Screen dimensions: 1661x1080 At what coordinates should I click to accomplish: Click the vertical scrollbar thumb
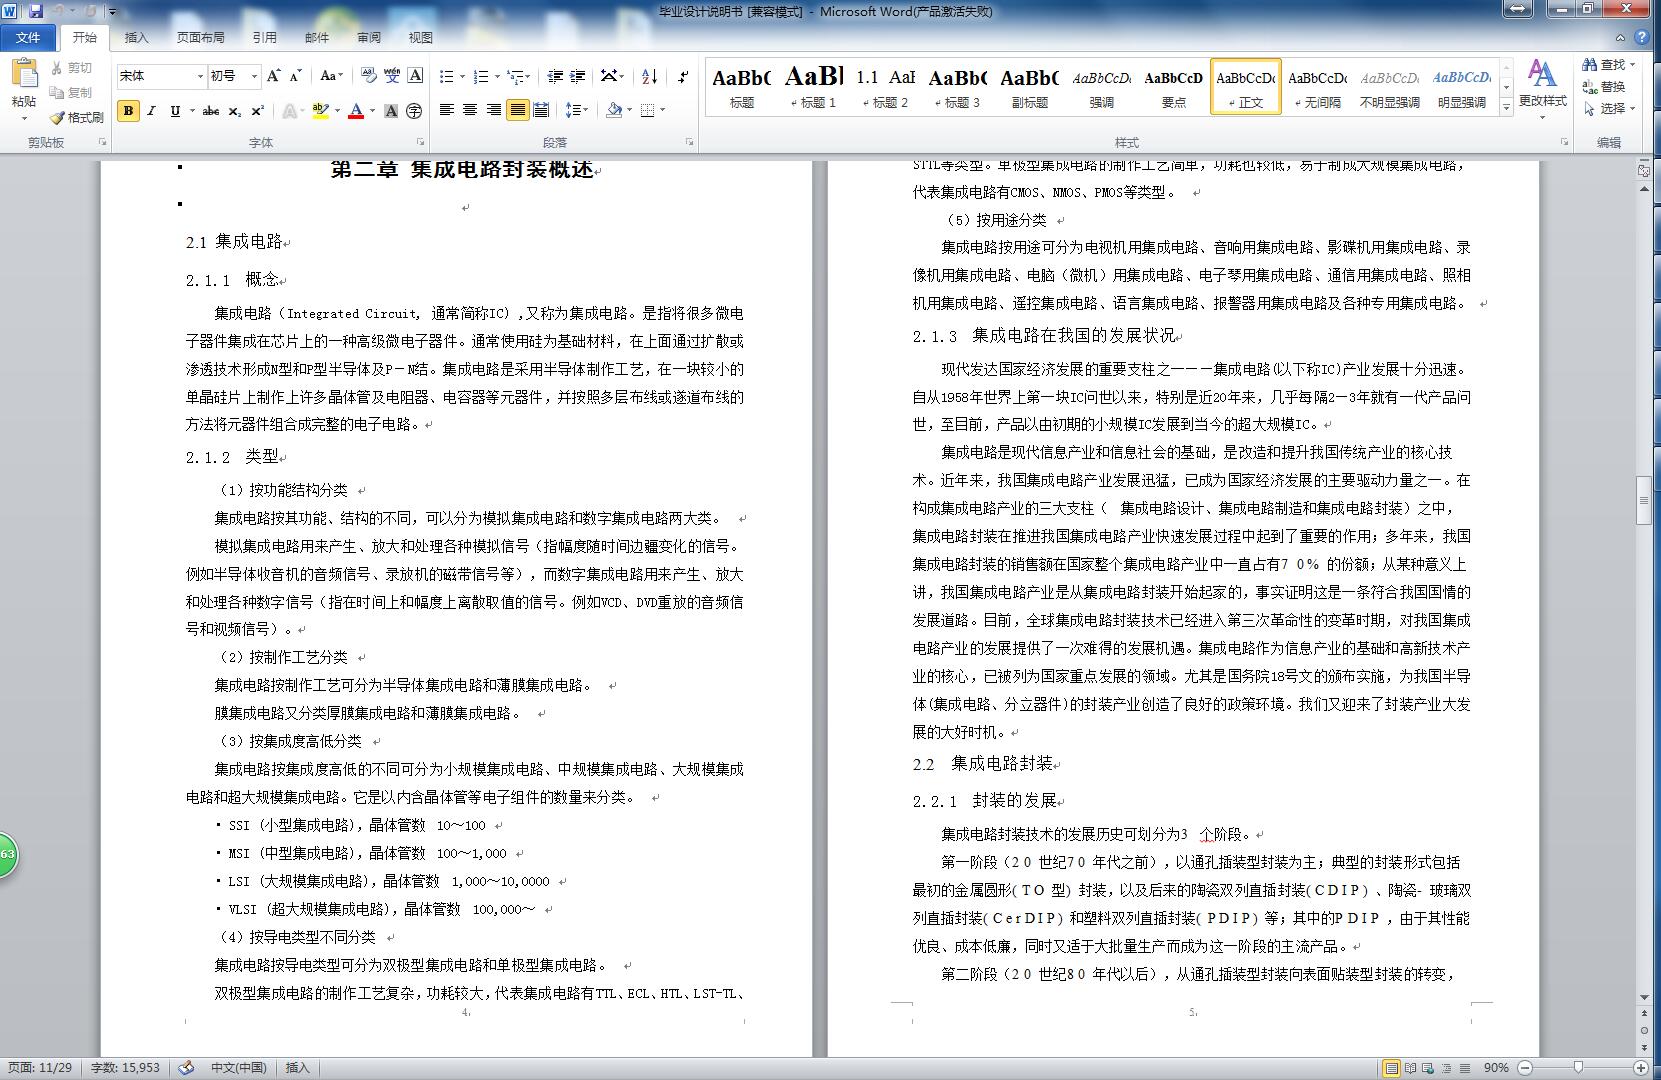click(1643, 501)
